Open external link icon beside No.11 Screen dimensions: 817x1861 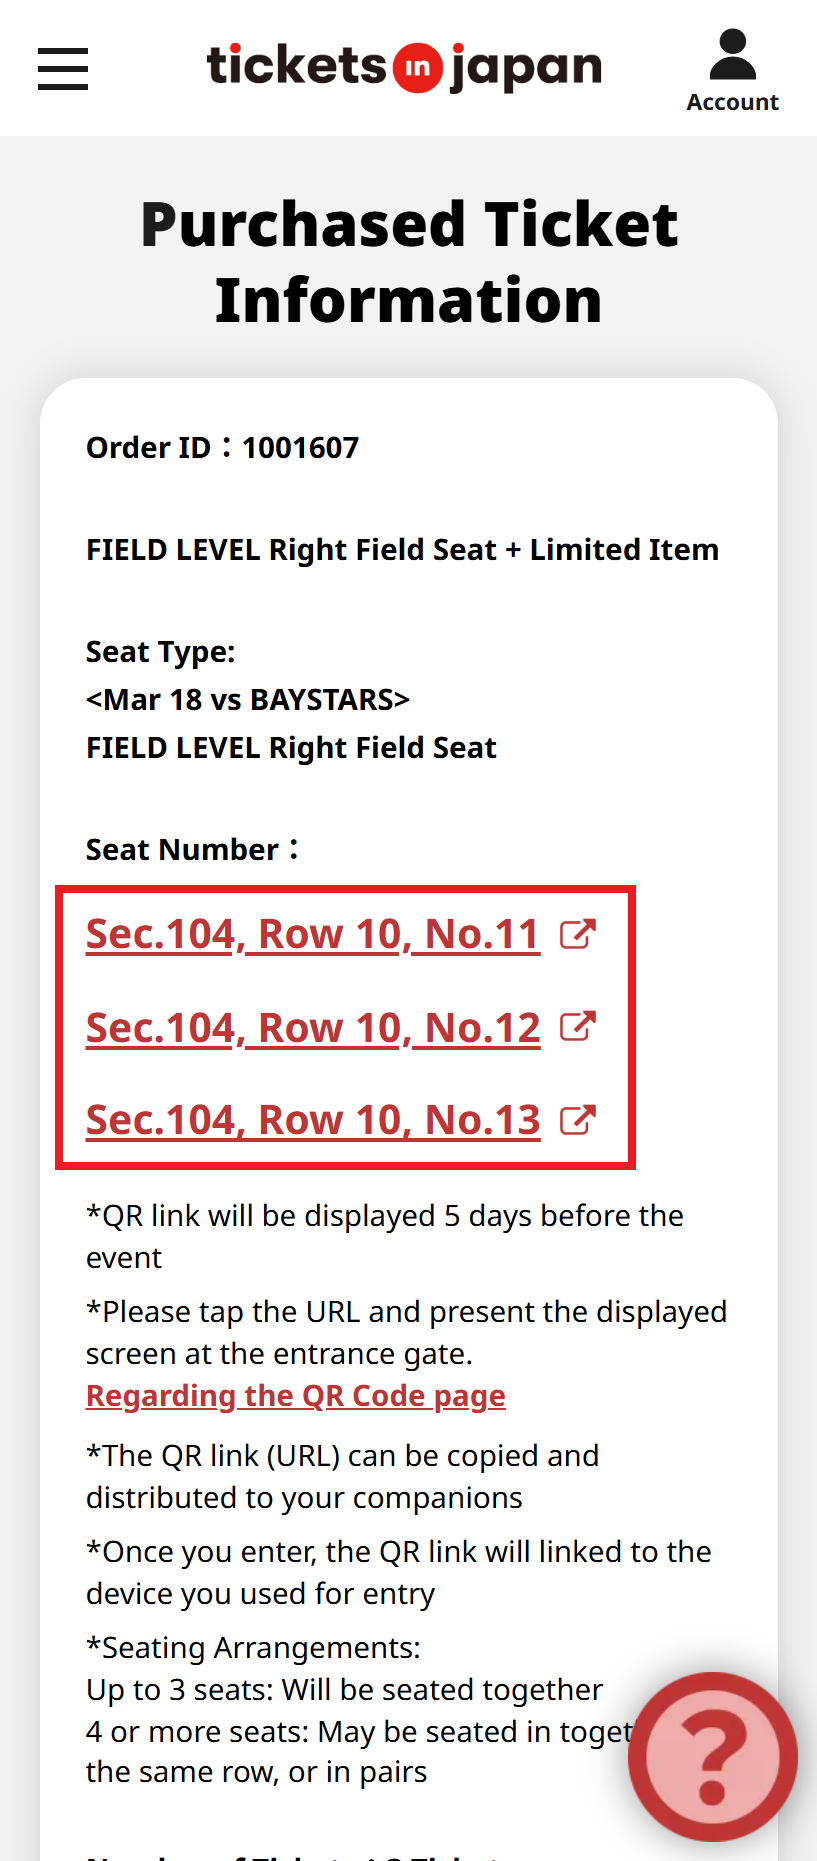coord(578,934)
